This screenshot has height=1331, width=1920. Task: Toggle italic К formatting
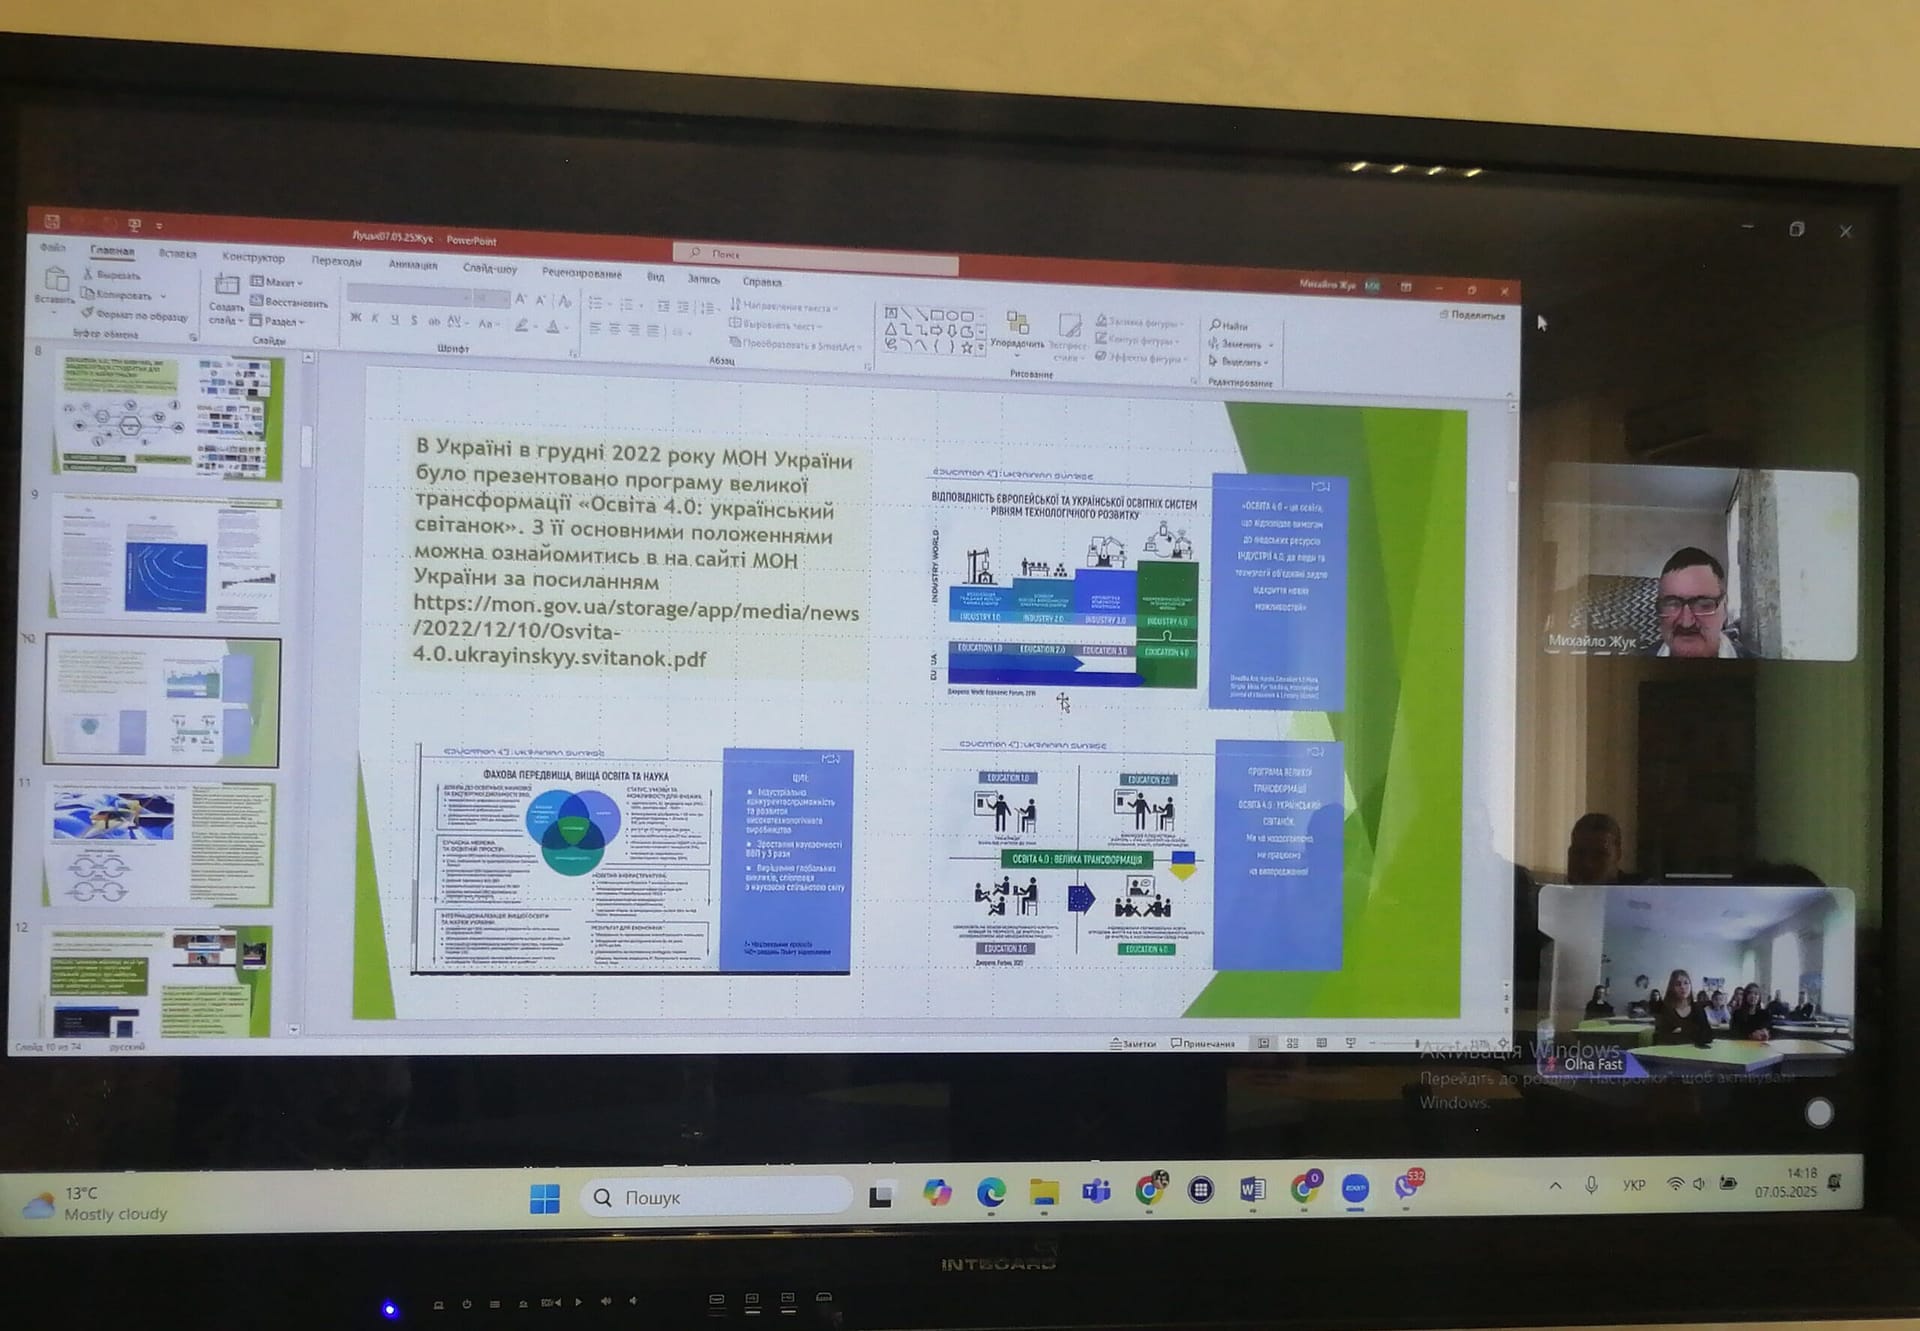[375, 319]
